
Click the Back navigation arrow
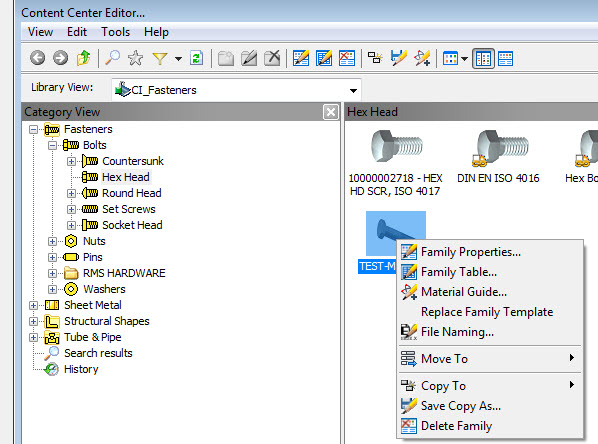37,58
